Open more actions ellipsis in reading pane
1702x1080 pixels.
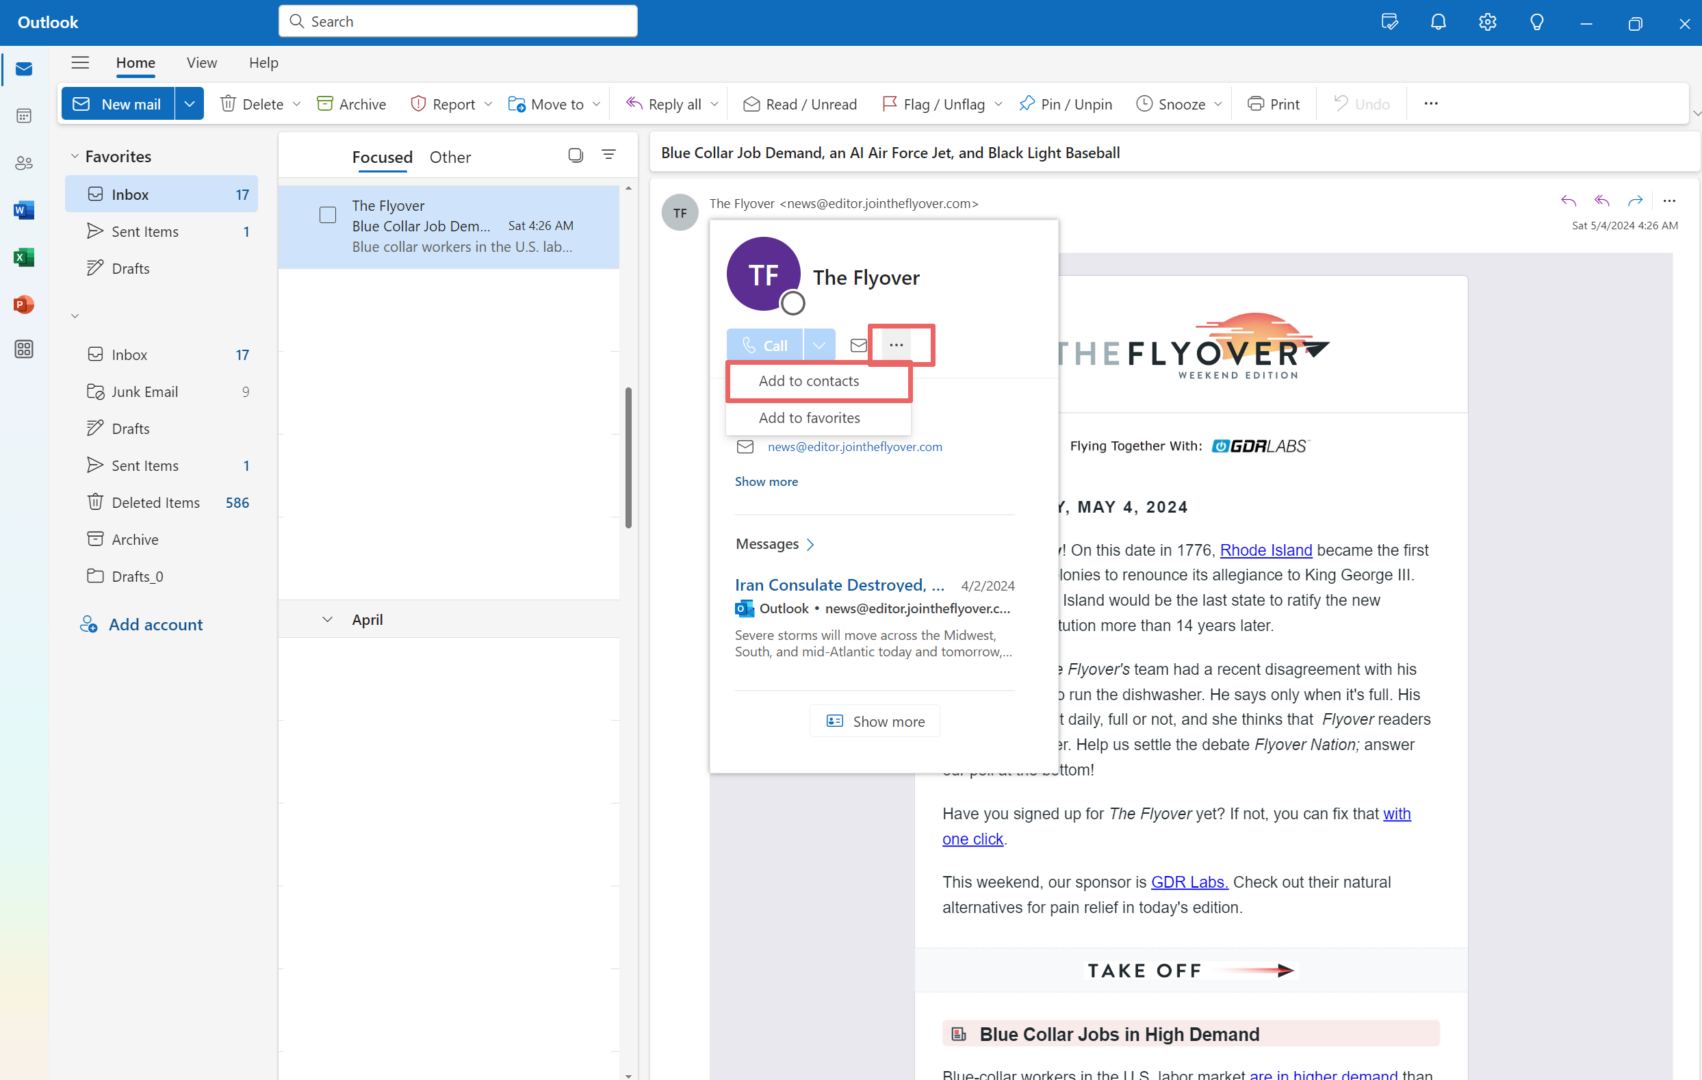point(1669,201)
